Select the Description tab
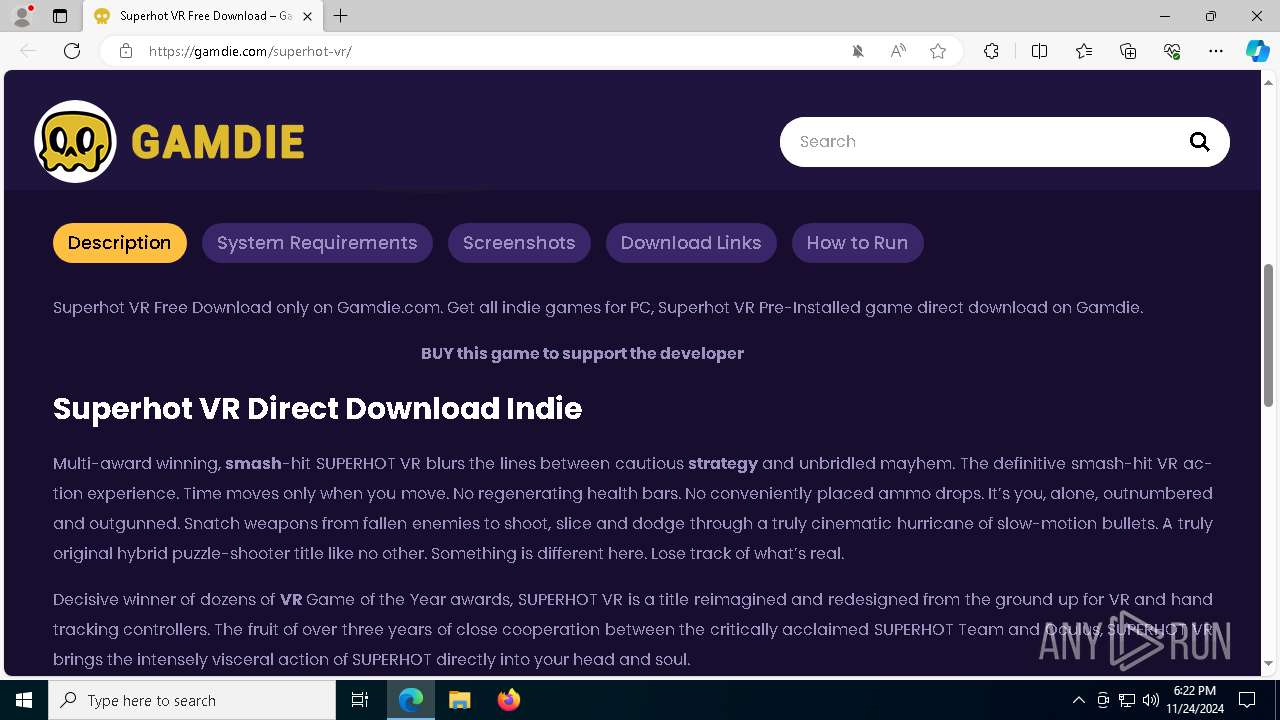Image resolution: width=1280 pixels, height=720 pixels. coord(119,243)
